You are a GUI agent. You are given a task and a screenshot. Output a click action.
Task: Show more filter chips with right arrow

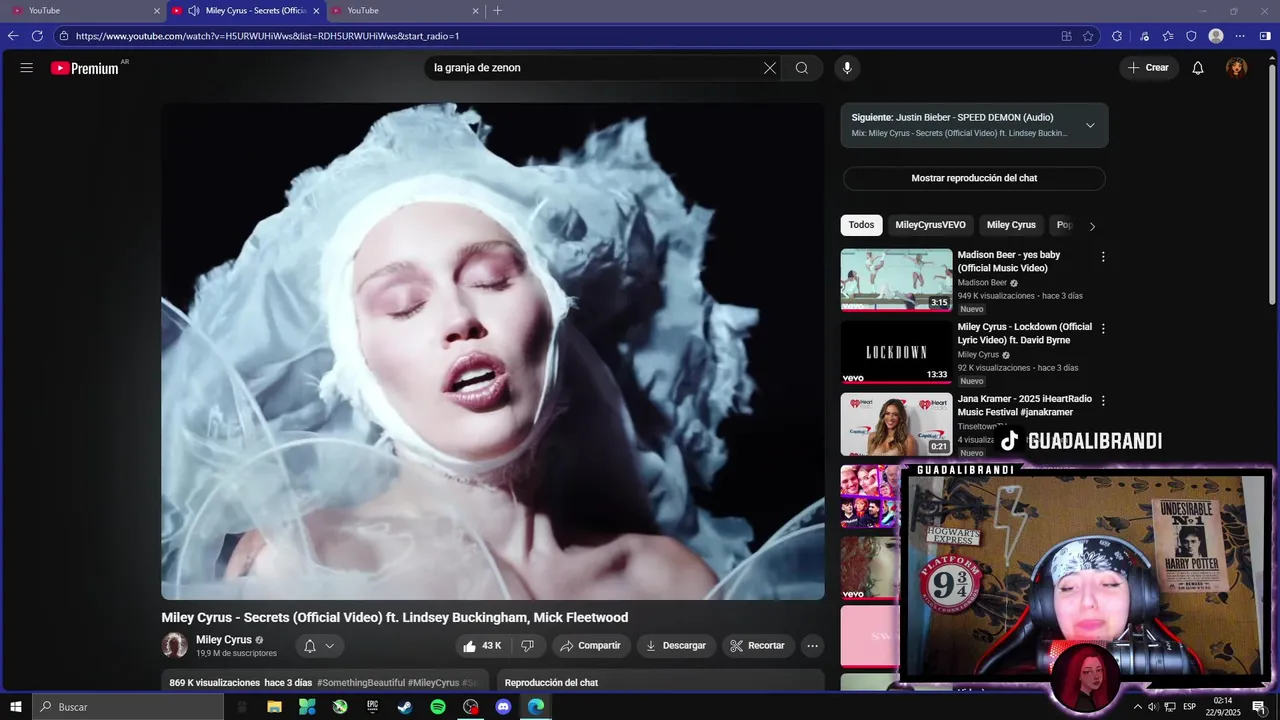tap(1092, 226)
